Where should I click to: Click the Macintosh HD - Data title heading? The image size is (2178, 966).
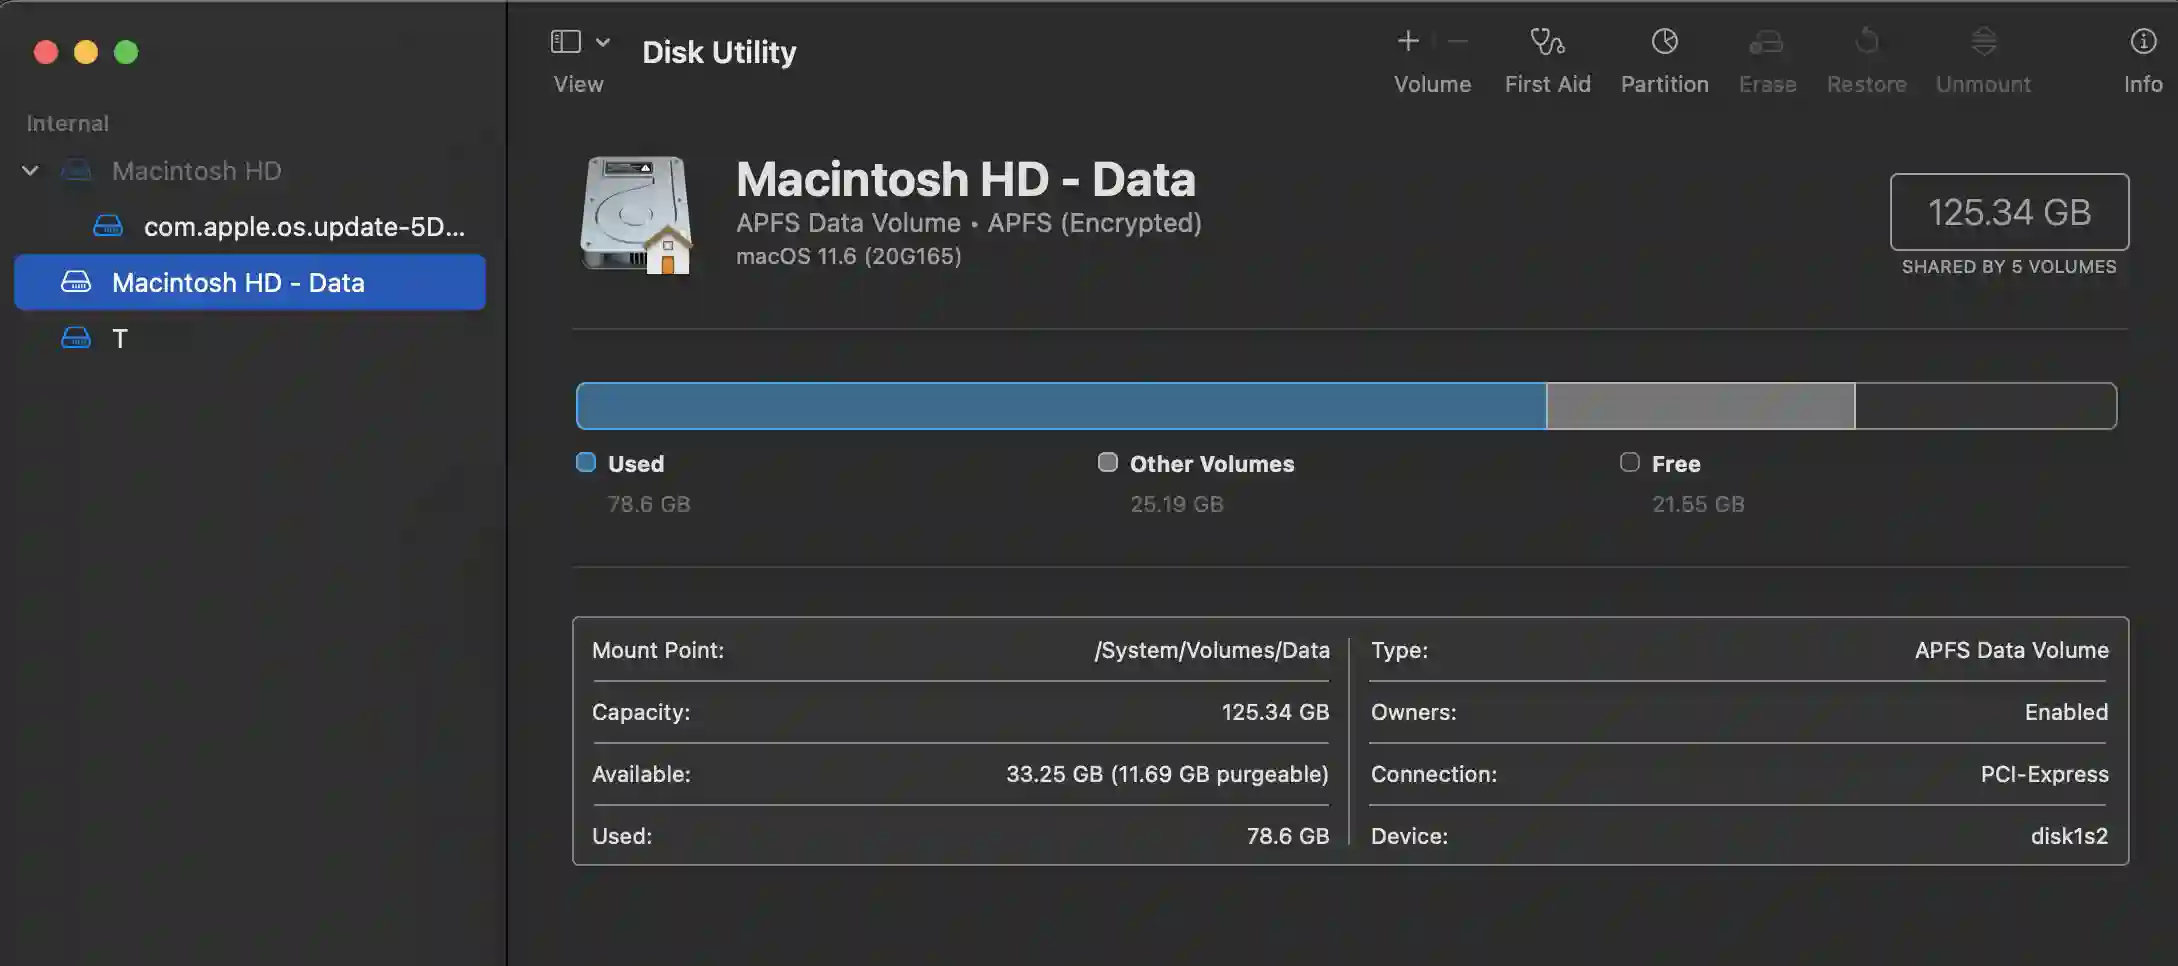click(965, 179)
